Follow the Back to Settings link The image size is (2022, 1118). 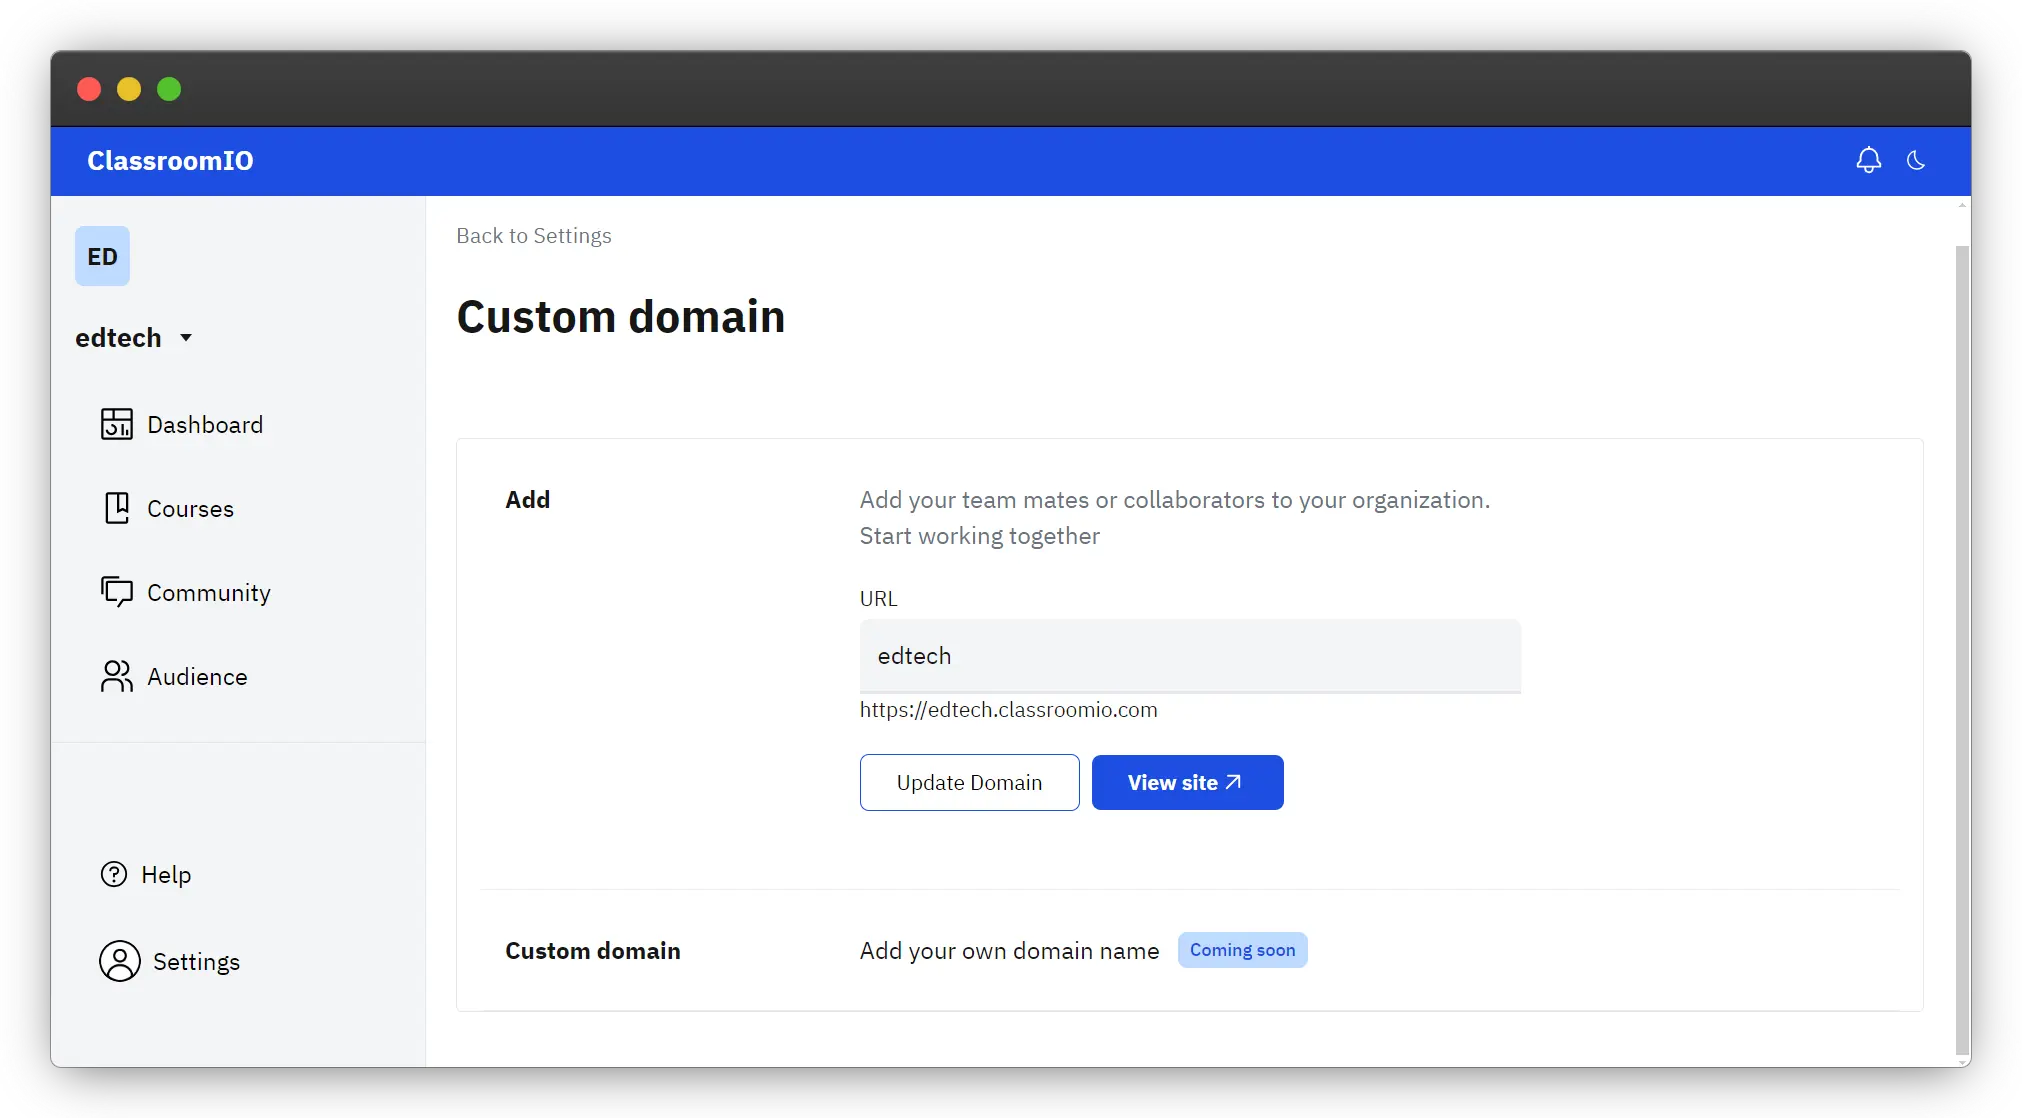(x=533, y=236)
